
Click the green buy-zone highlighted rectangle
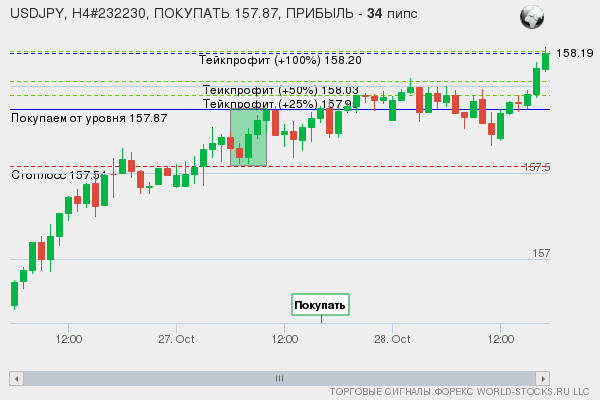(248, 137)
